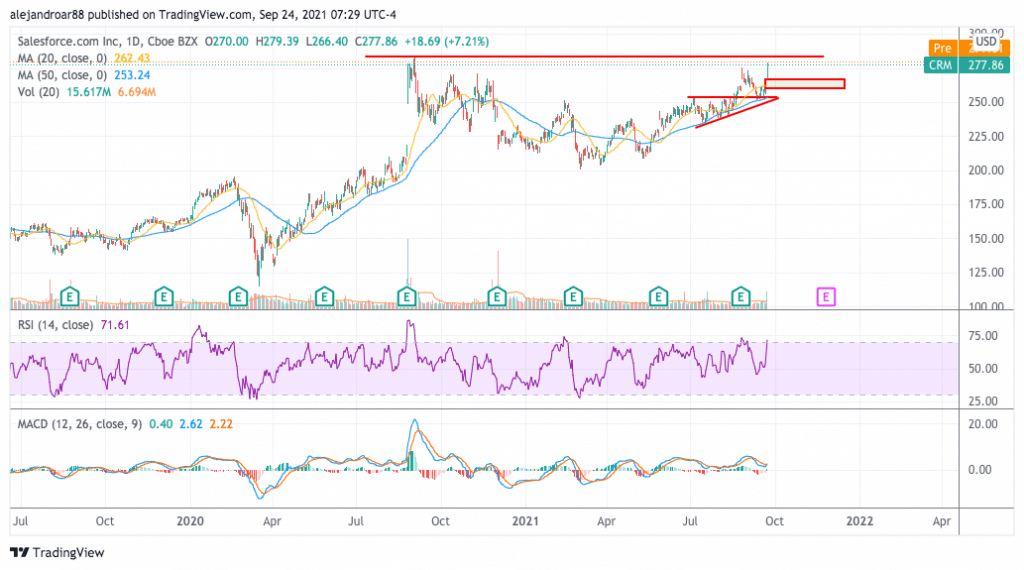Open the earnings E marker for May 2020
The height and width of the screenshot is (570, 1024).
324,297
